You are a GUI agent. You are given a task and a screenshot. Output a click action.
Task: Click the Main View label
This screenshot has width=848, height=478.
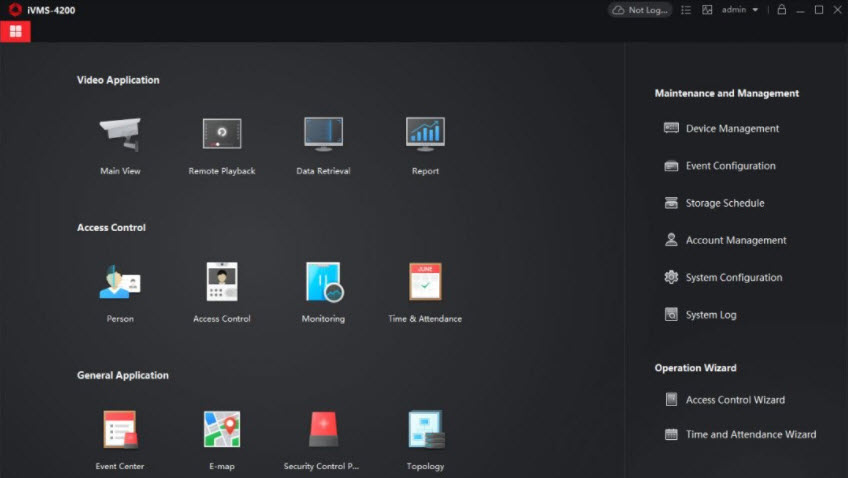tap(120, 171)
